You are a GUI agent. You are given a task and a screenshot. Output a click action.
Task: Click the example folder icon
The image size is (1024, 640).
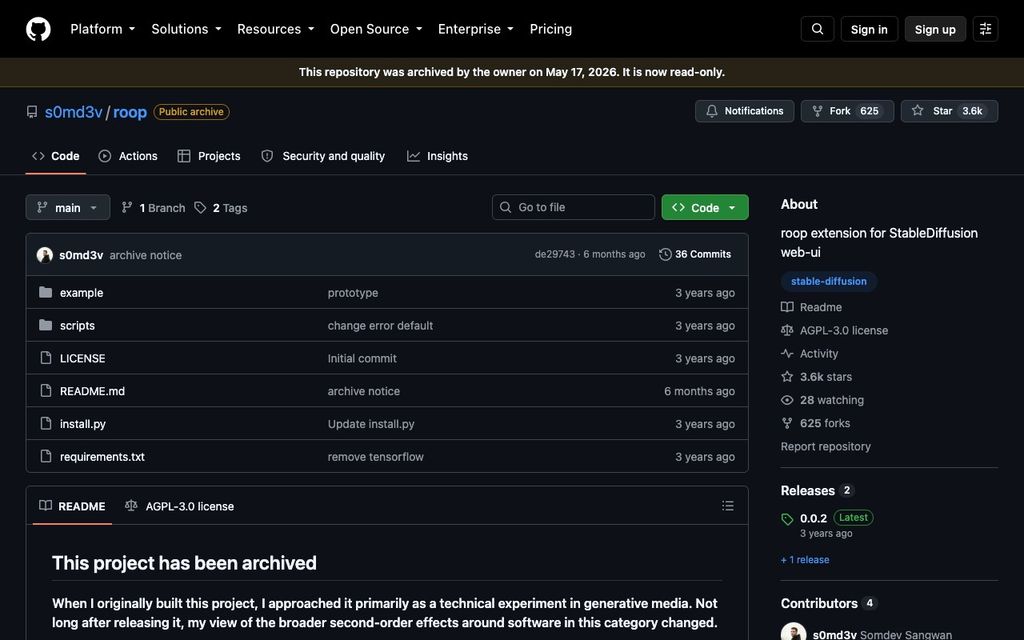(46, 293)
